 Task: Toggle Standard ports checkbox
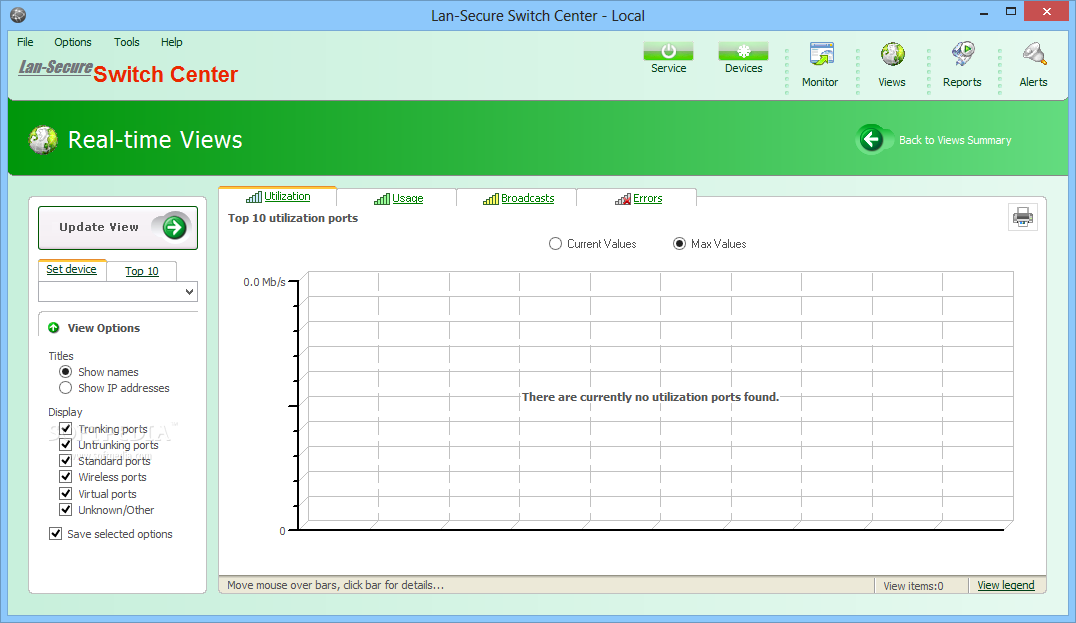coord(66,460)
